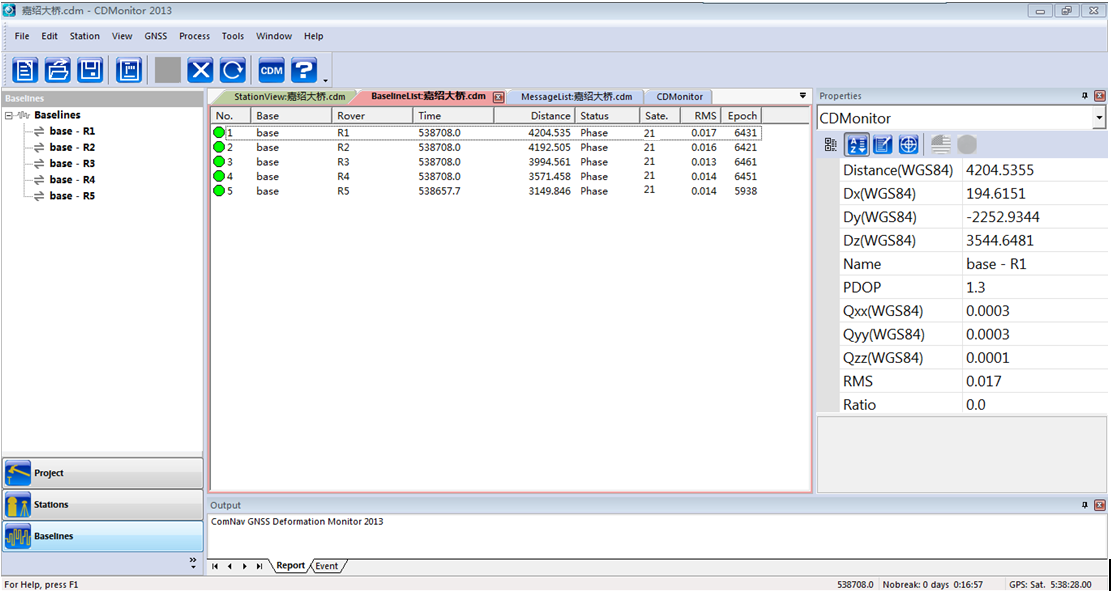Open the GNSS menu
The height and width of the screenshot is (591, 1111).
(x=156, y=36)
